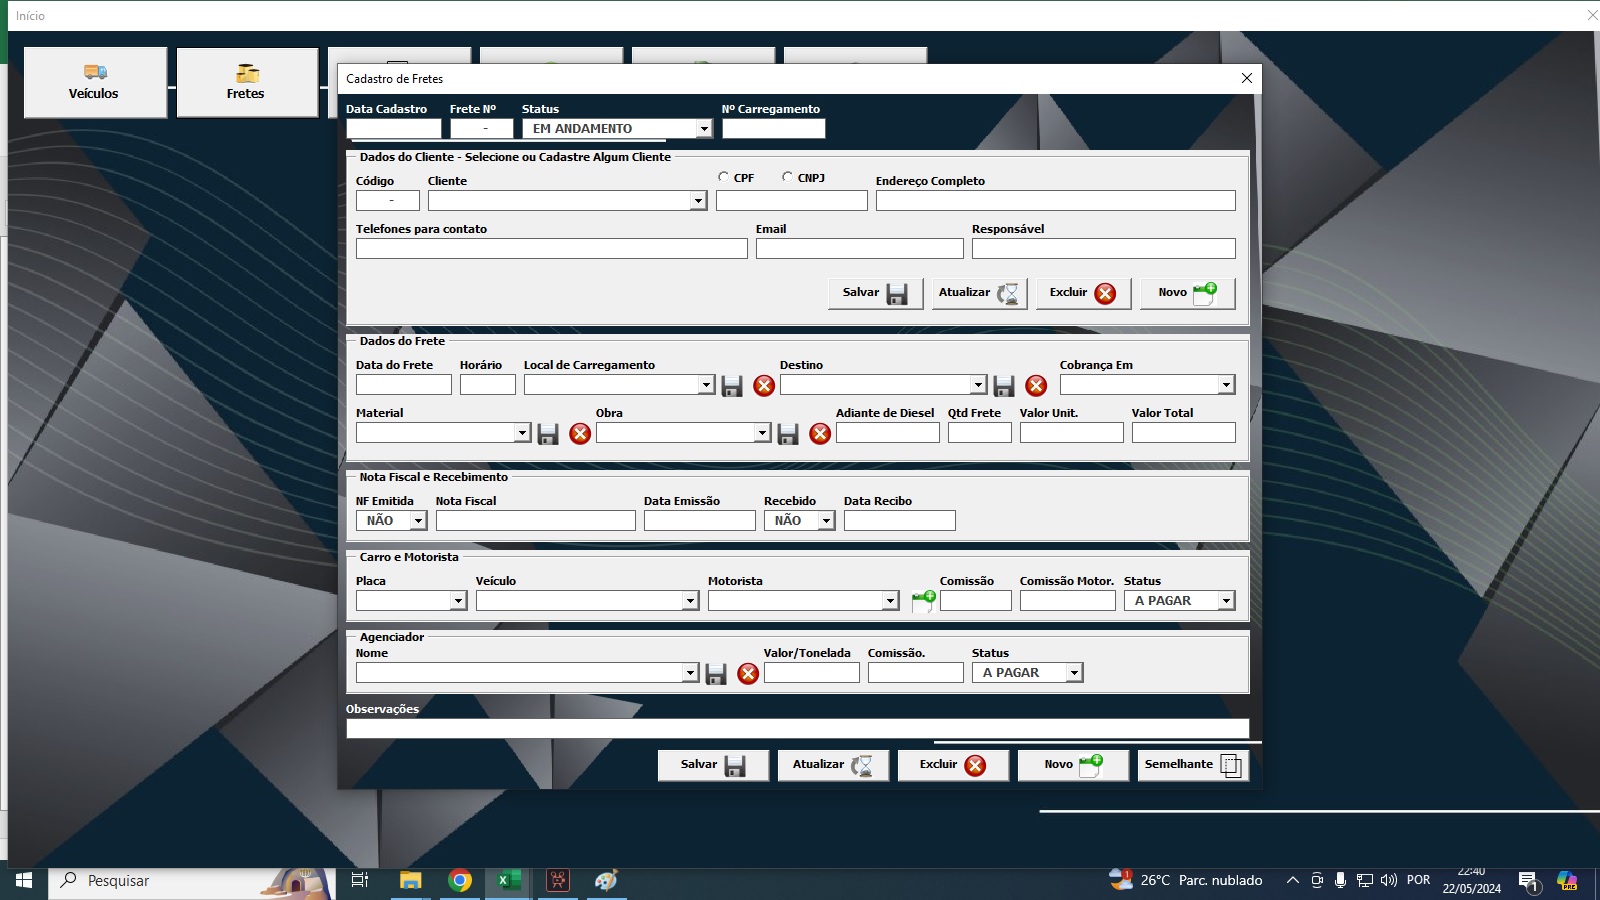Click the Endereço Completo input field
The image size is (1600, 900).
tap(1055, 201)
